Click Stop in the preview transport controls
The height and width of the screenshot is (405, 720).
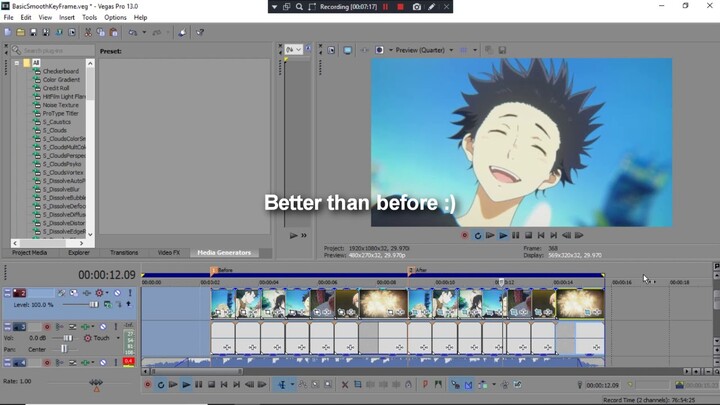point(528,235)
